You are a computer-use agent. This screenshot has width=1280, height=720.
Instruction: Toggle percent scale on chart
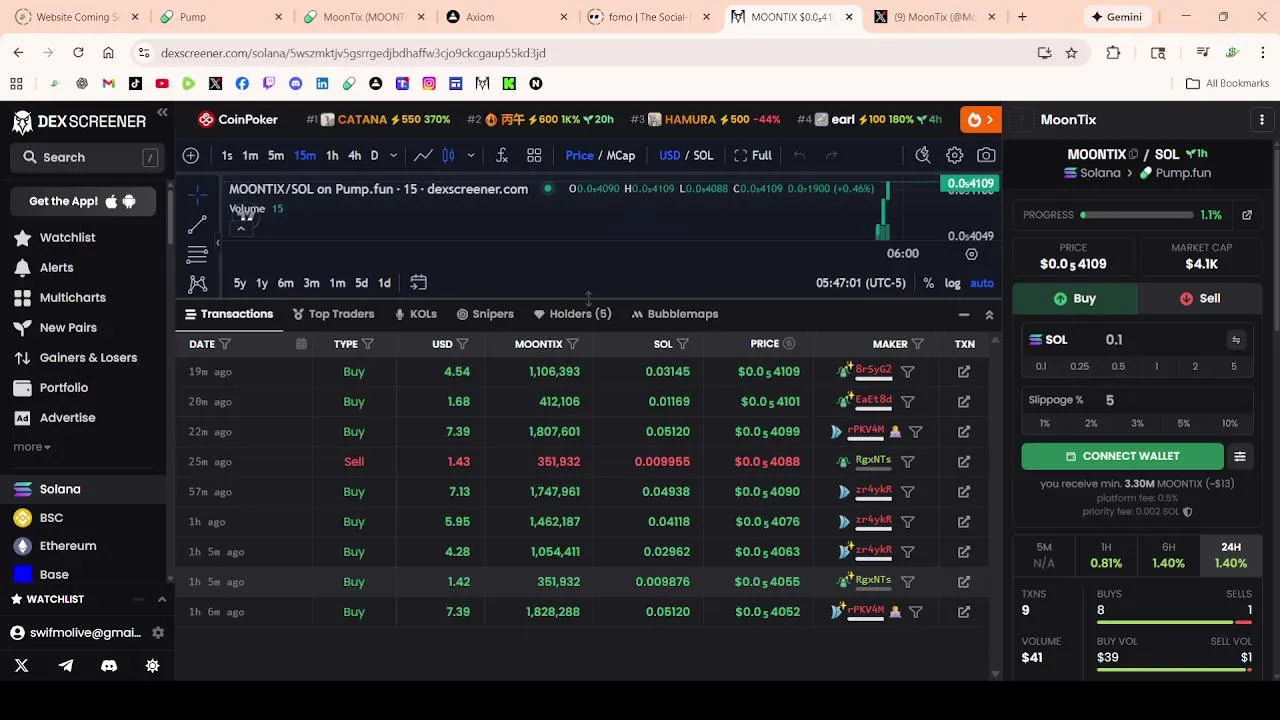point(928,283)
